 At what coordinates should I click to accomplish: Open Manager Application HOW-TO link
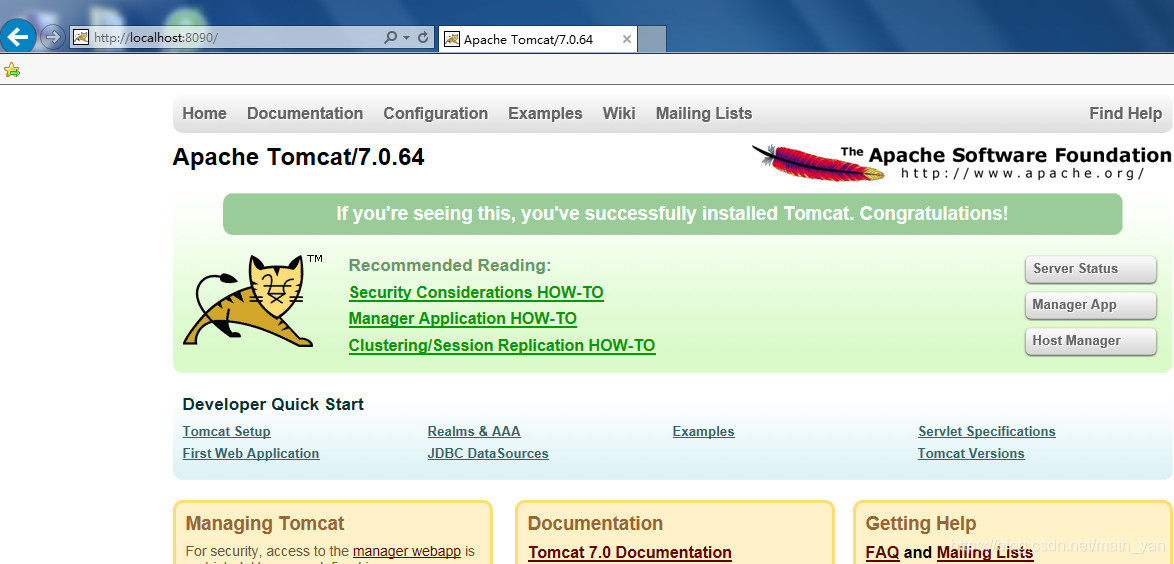[x=463, y=319]
